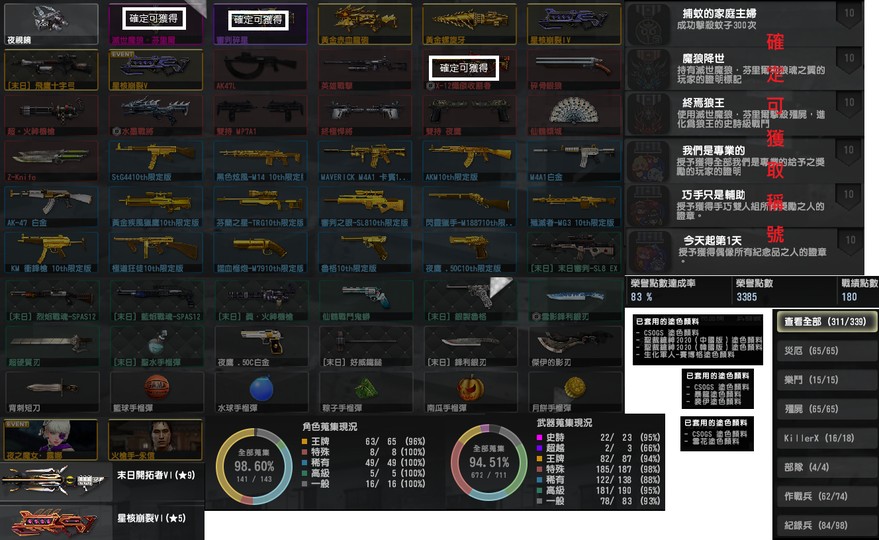Open the 捕蚊的家庭主婦 medal icon
The width and height of the screenshot is (879, 540).
(x=649, y=24)
